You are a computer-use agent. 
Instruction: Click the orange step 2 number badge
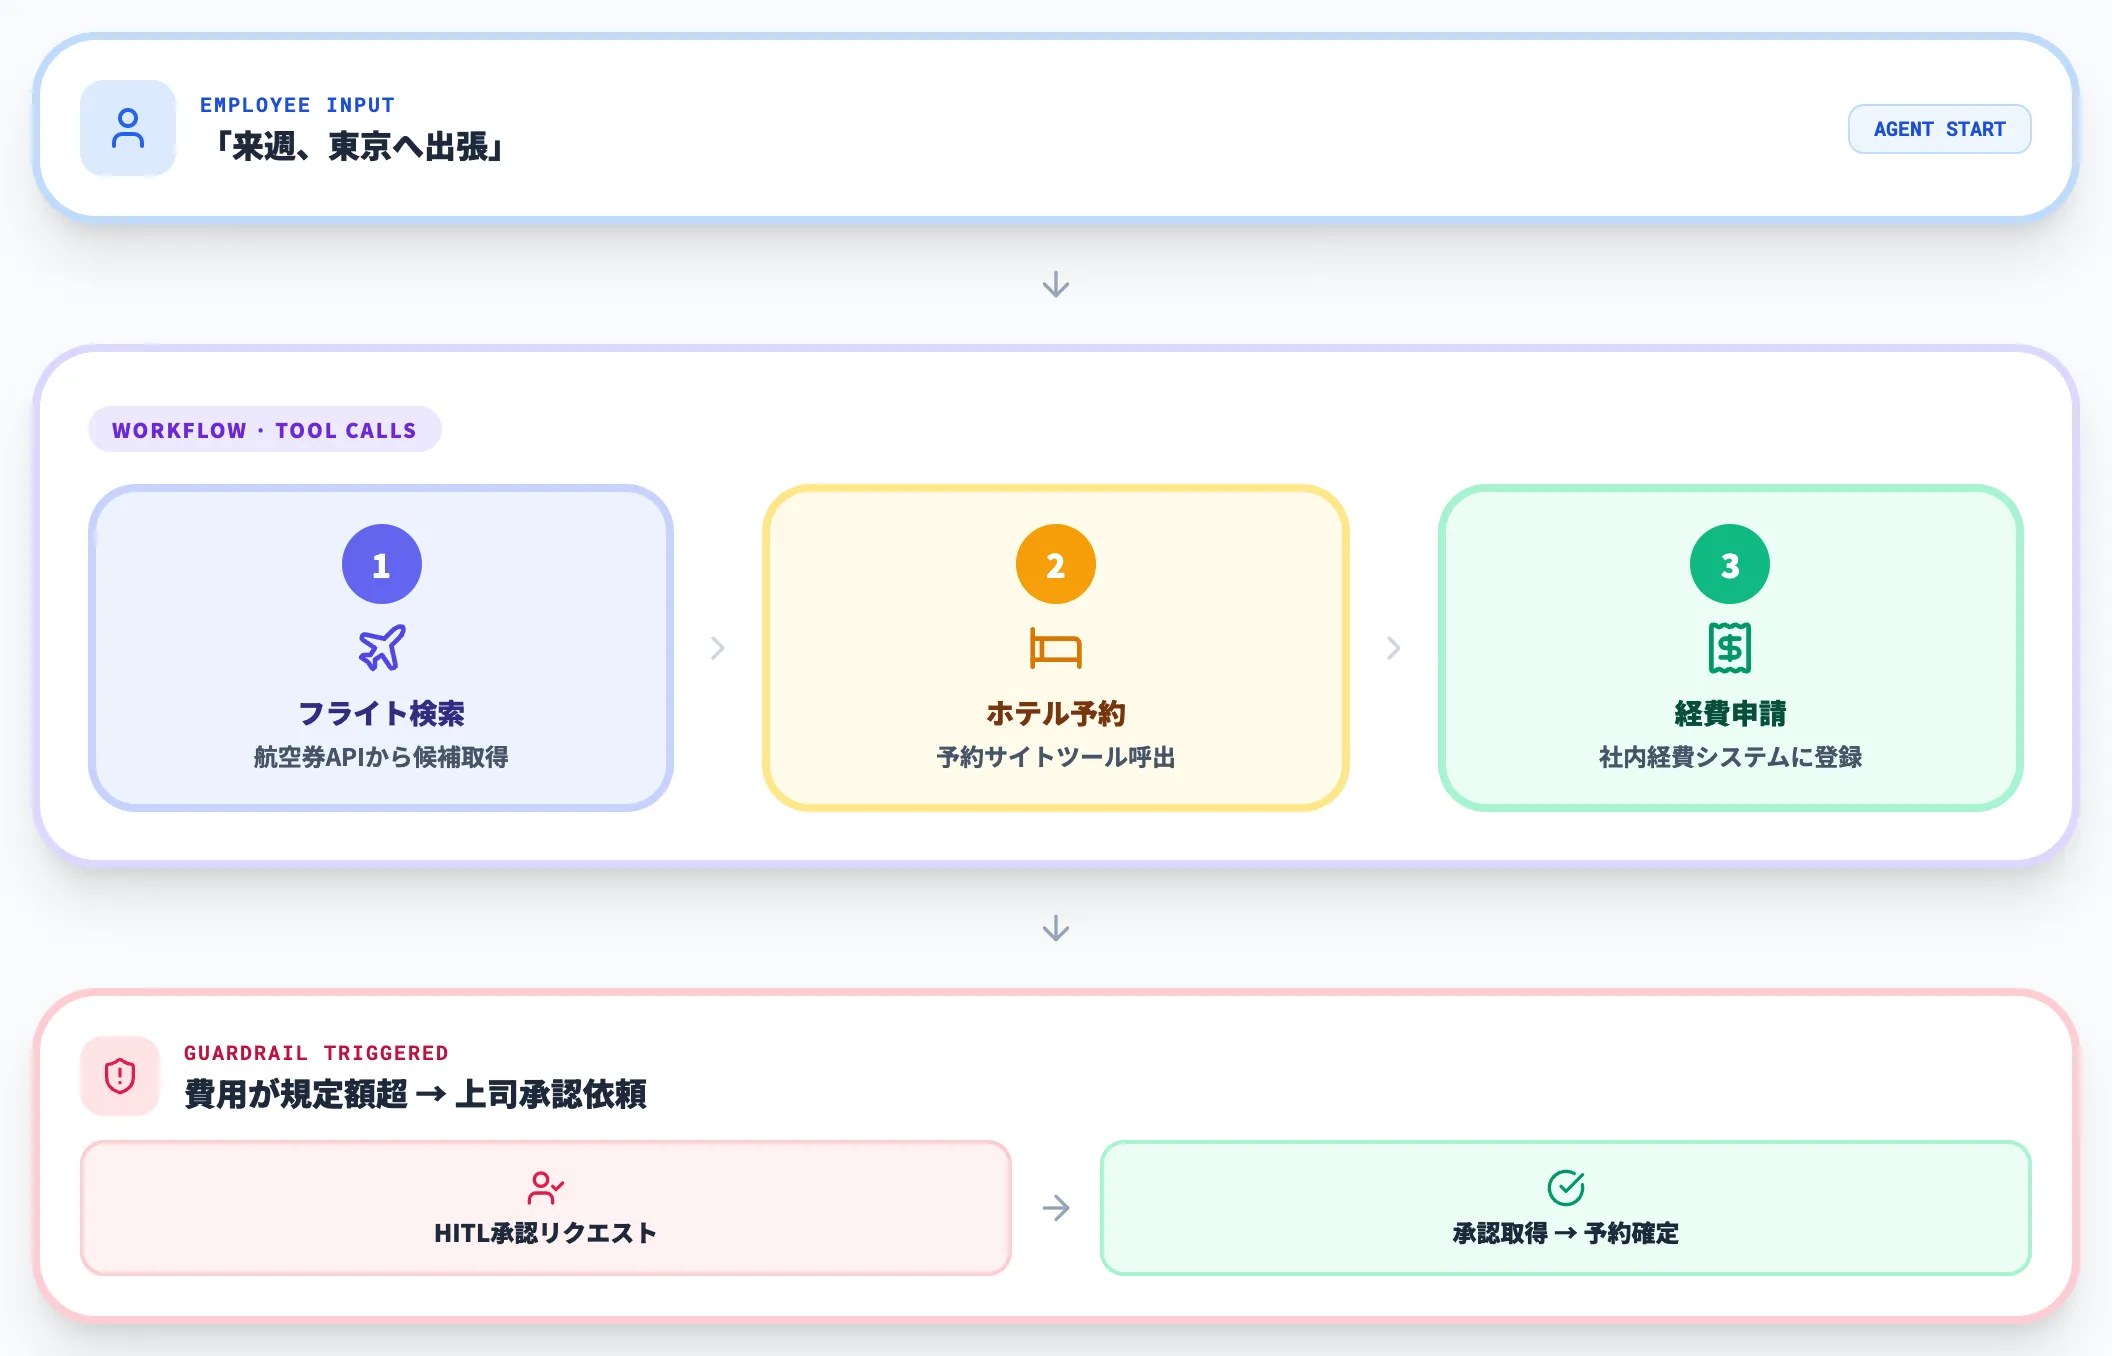point(1055,564)
